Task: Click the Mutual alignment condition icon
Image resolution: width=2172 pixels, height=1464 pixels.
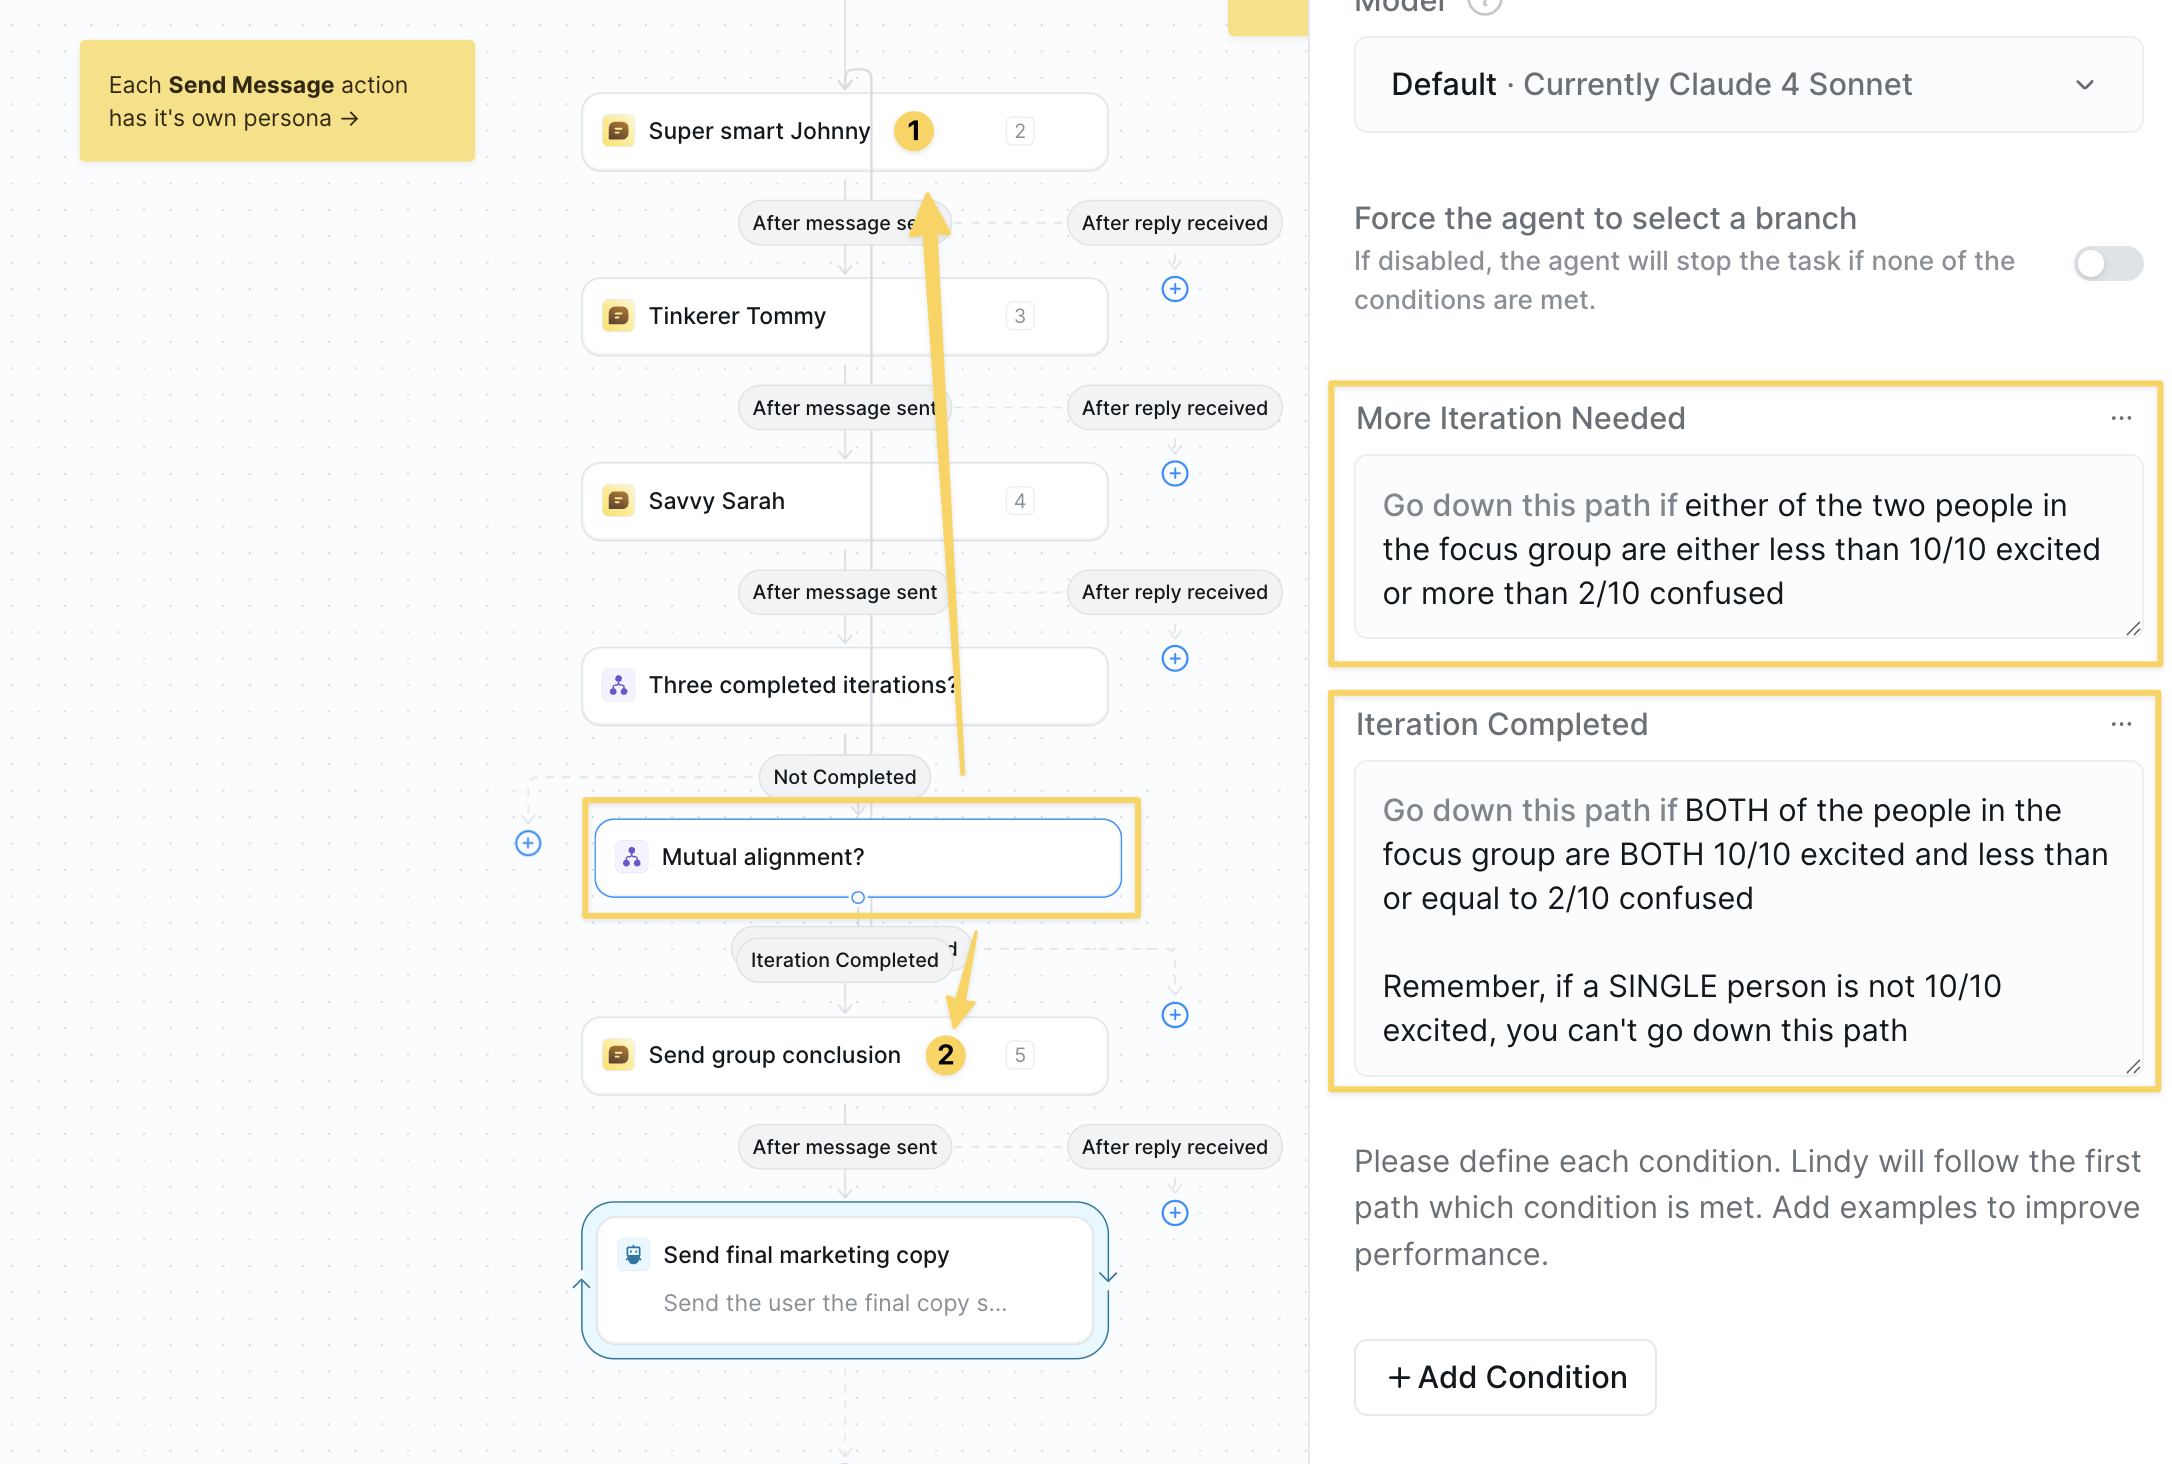Action: point(631,857)
